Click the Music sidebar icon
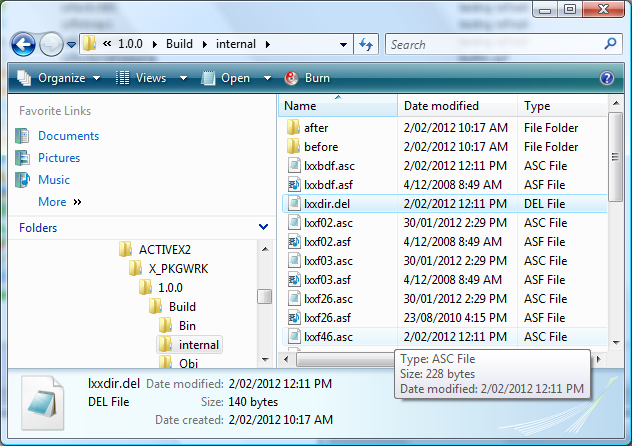632x446 pixels. [22, 180]
